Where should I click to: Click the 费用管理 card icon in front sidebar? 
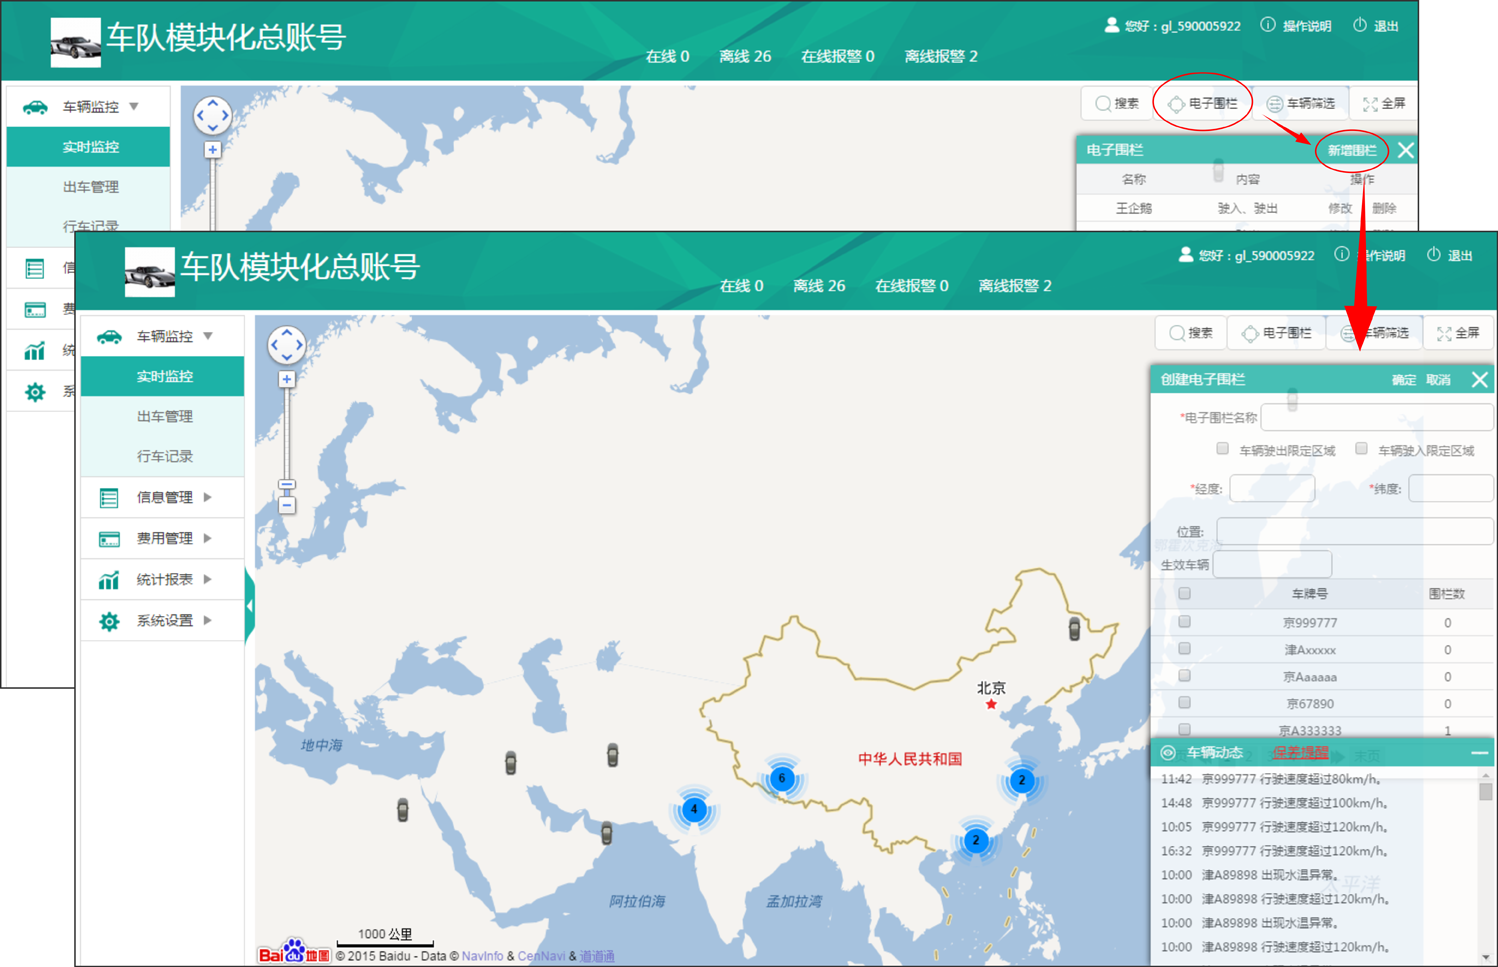[109, 539]
